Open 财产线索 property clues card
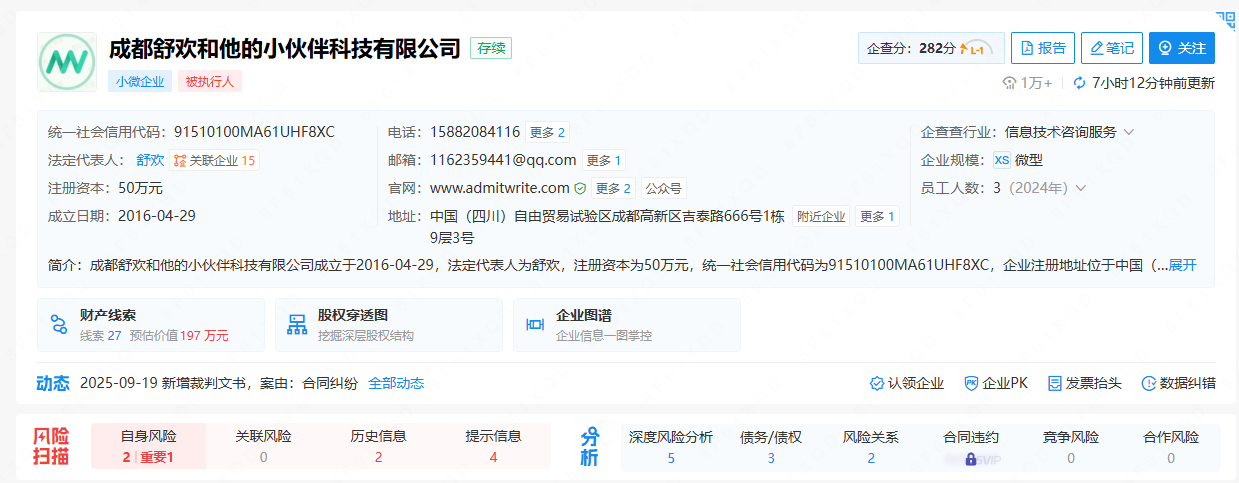The height and width of the screenshot is (483, 1239). (x=150, y=325)
